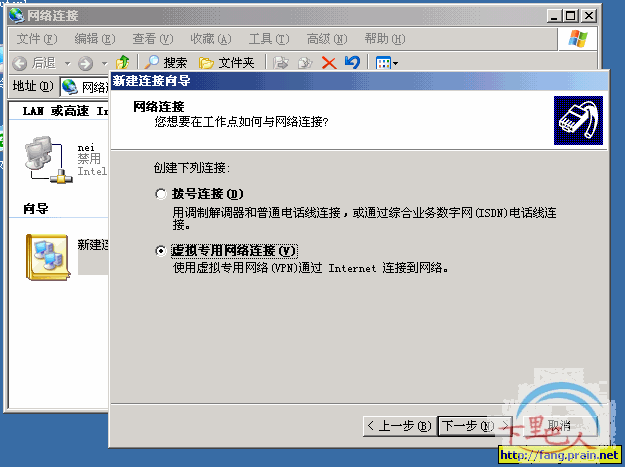Expand the Forward button history dropdown arrow
Viewport: 625px width, 467px height.
click(x=103, y=63)
